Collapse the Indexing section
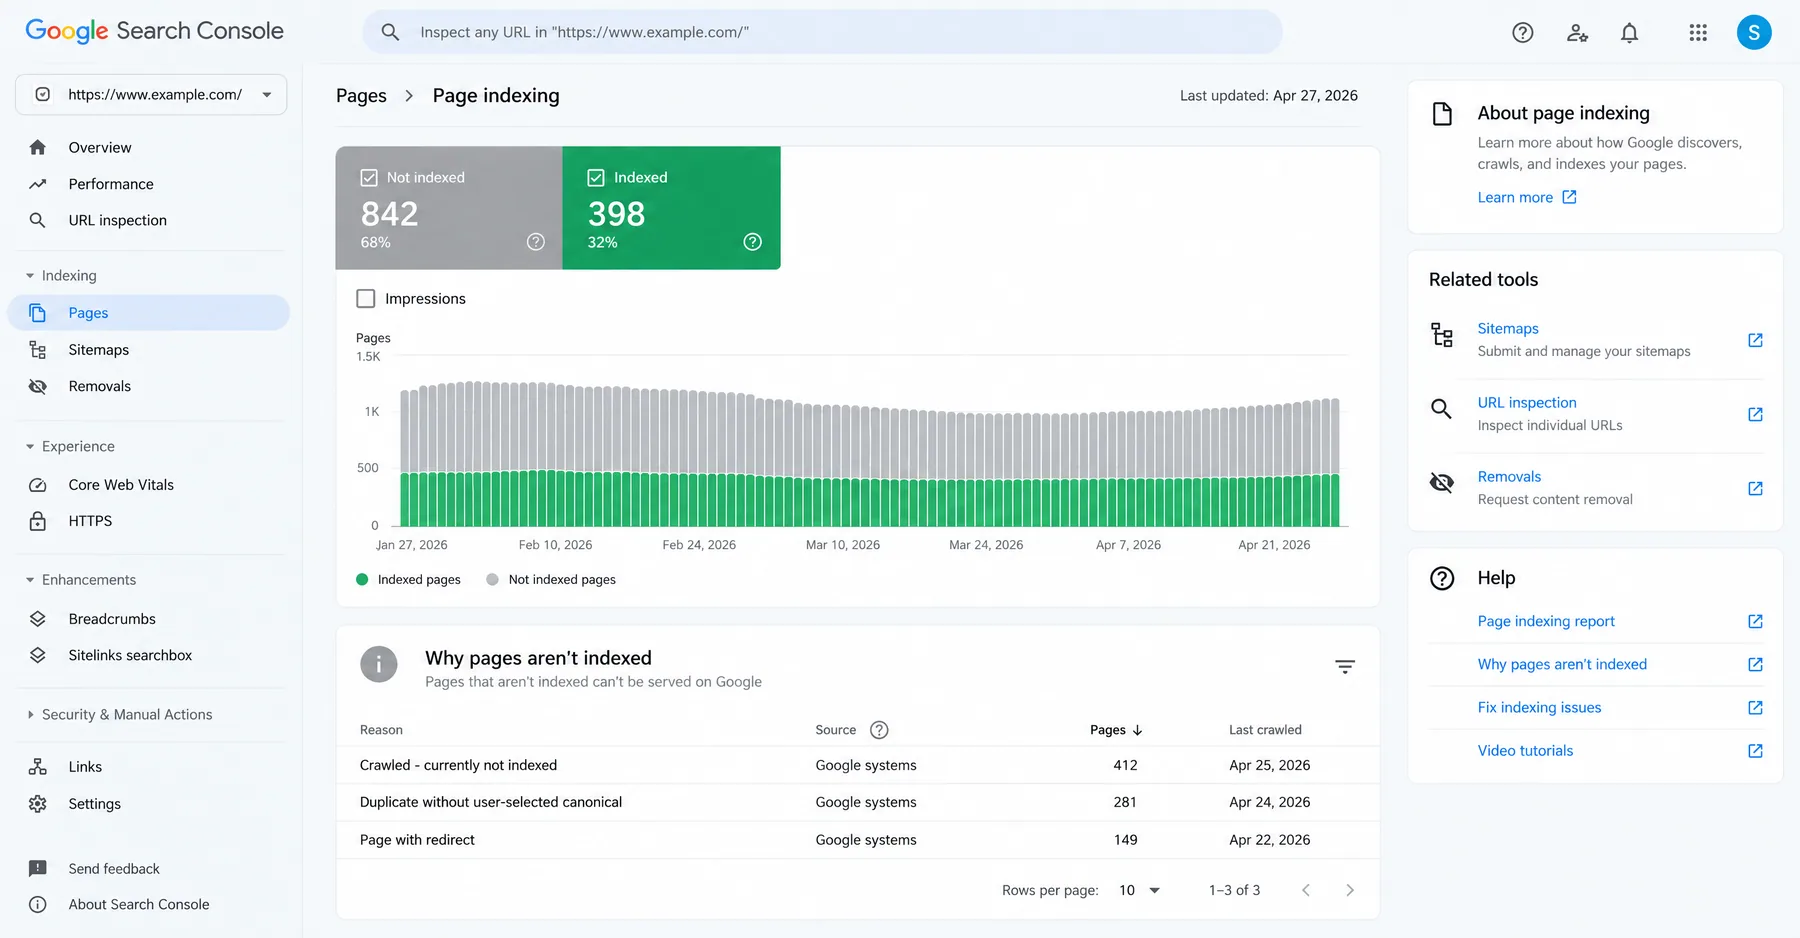1800x938 pixels. point(61,276)
